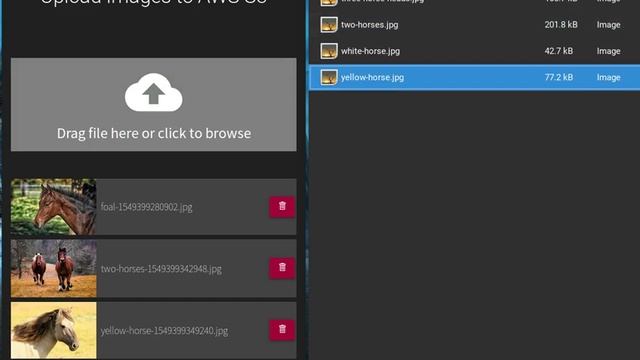Delete the two-horses-1549399342948.jpg upload
This screenshot has height=360, width=640.
point(282,268)
